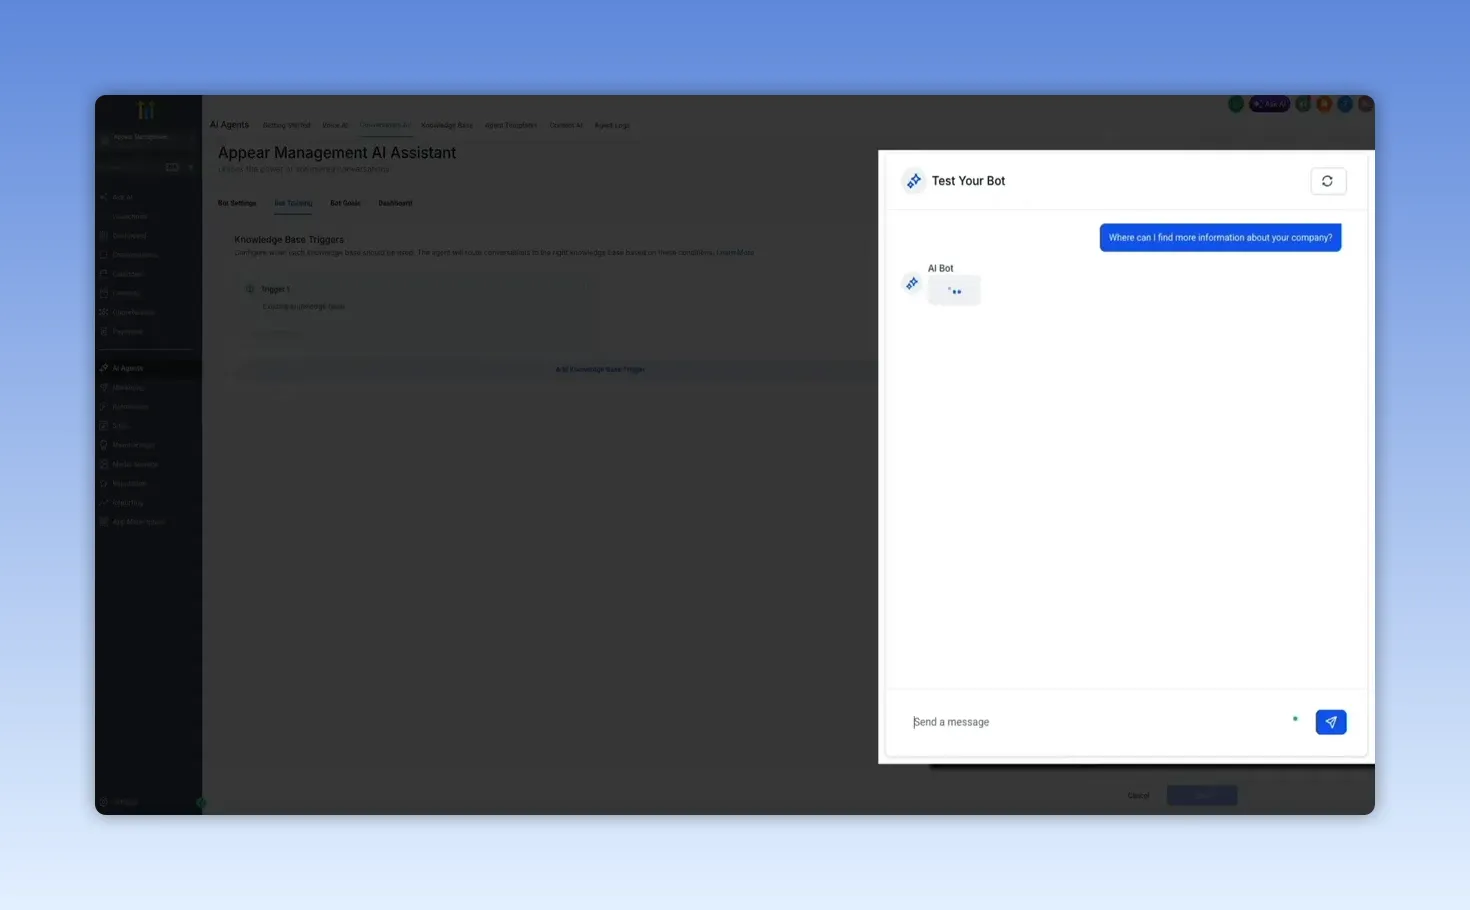Click the Appear Management AI Assistant heading
Screen dimensions: 1470x910
[337, 153]
